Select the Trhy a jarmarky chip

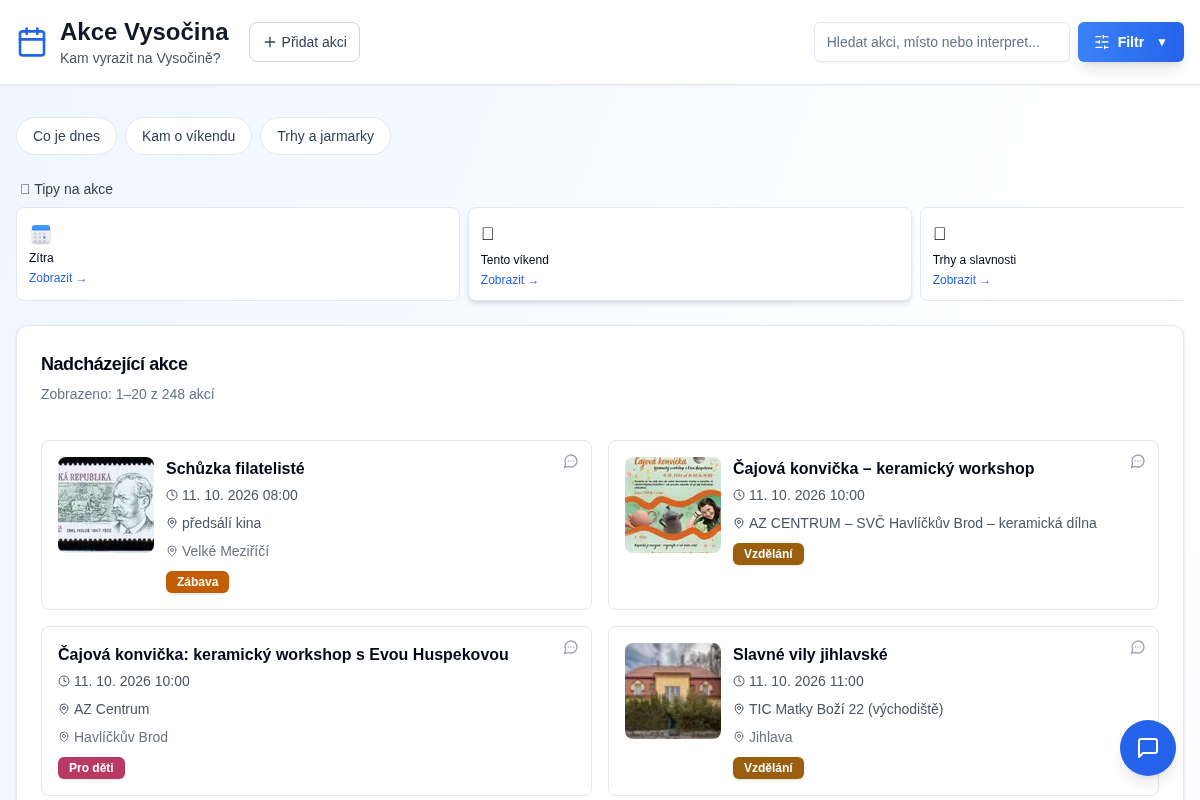click(x=325, y=136)
